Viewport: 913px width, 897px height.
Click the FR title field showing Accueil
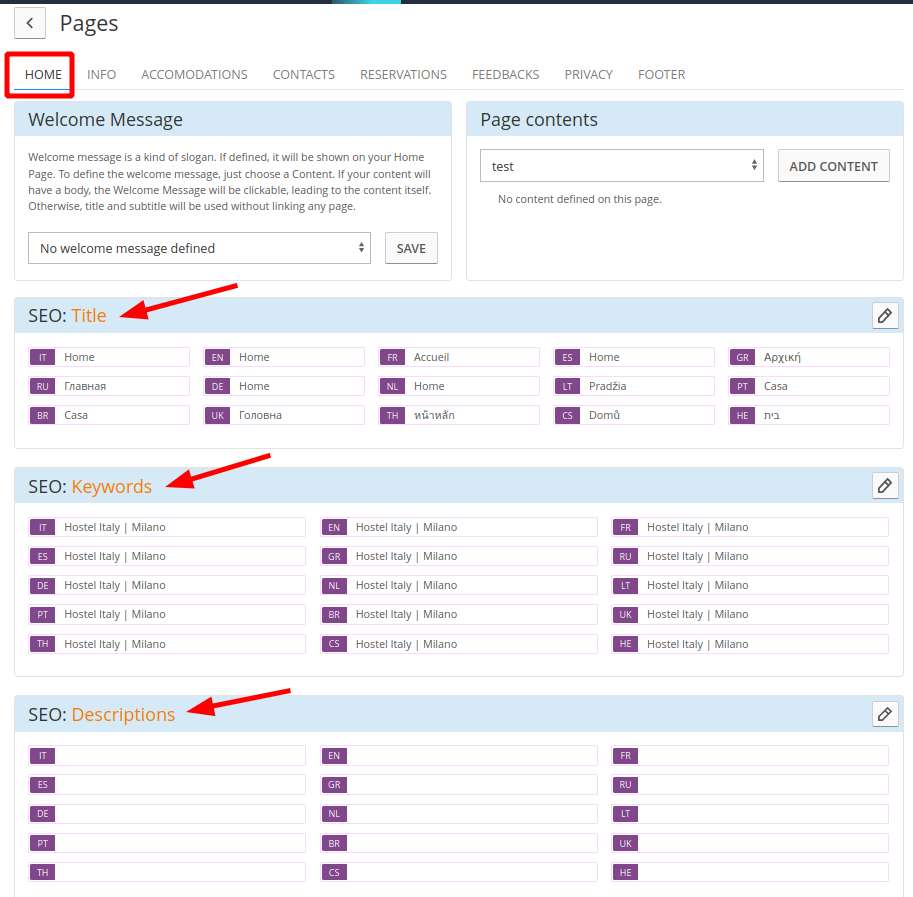(x=473, y=357)
